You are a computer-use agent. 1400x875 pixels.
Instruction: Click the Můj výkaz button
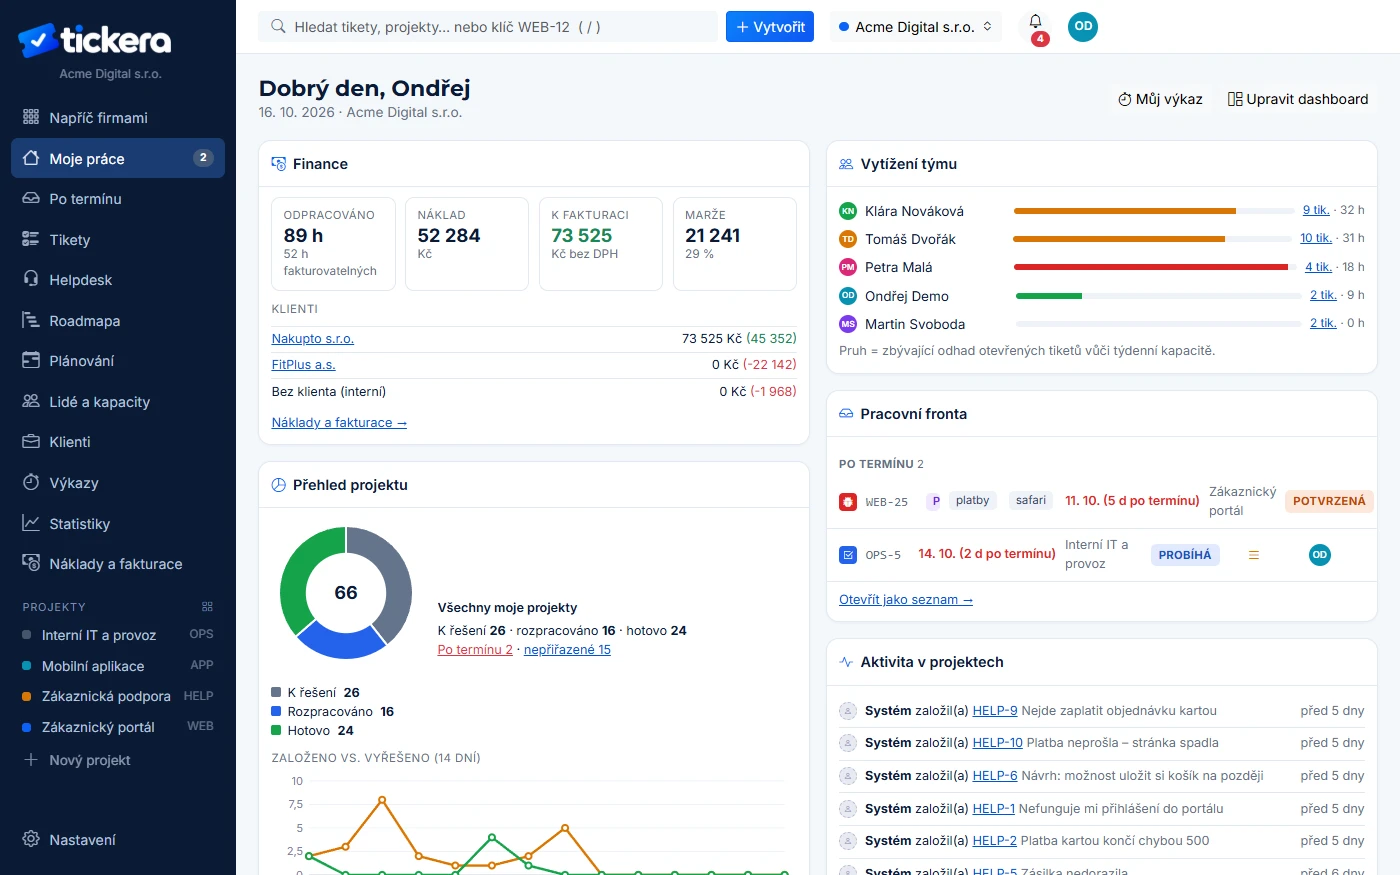(x=1160, y=99)
